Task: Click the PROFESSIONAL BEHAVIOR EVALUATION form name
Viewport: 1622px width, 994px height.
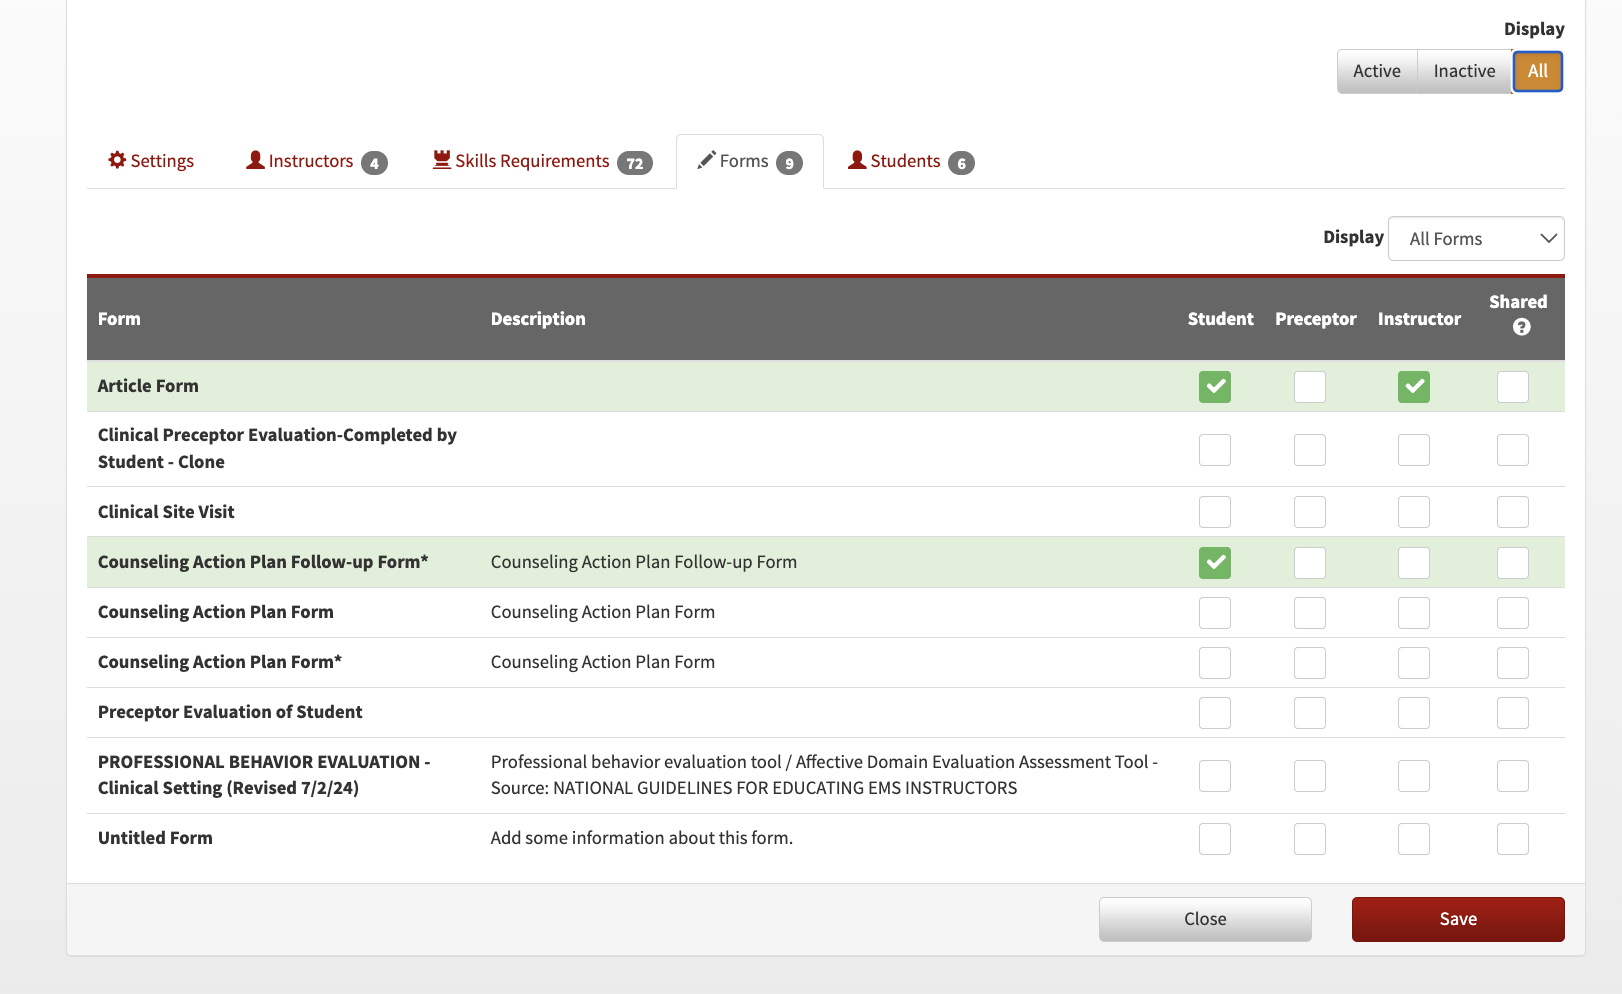Action: [264, 775]
